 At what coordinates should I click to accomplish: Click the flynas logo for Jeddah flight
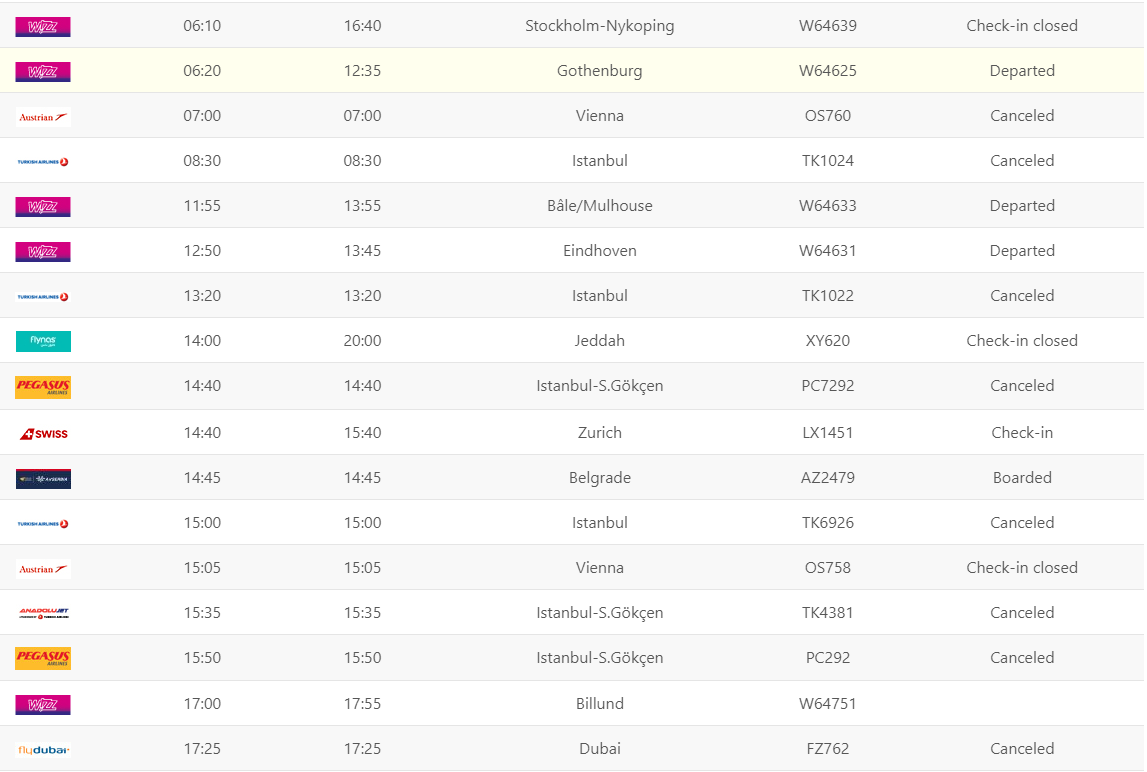pos(43,342)
